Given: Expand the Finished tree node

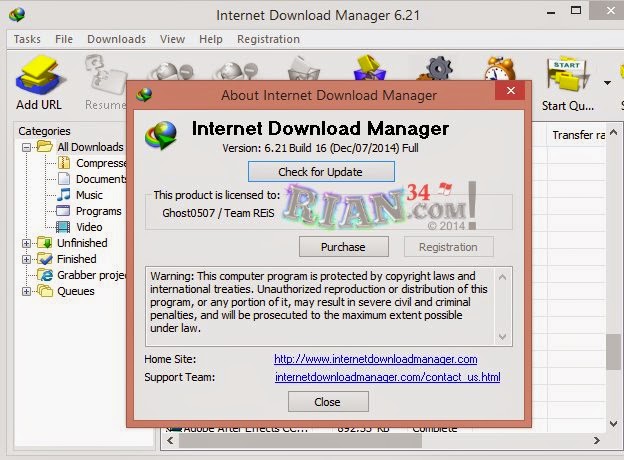Looking at the screenshot, I should click(x=26, y=259).
